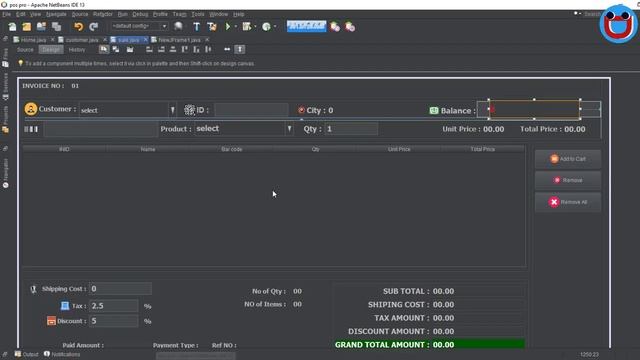640x360 pixels.
Task: Expand the Run Project arrow menu
Action: pos(236,27)
